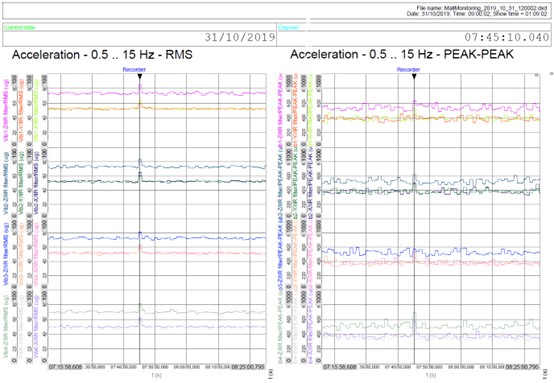Click the small circle icon beside the PEAK-PEAK chart
This screenshot has height=383, width=554.
coord(536,75)
